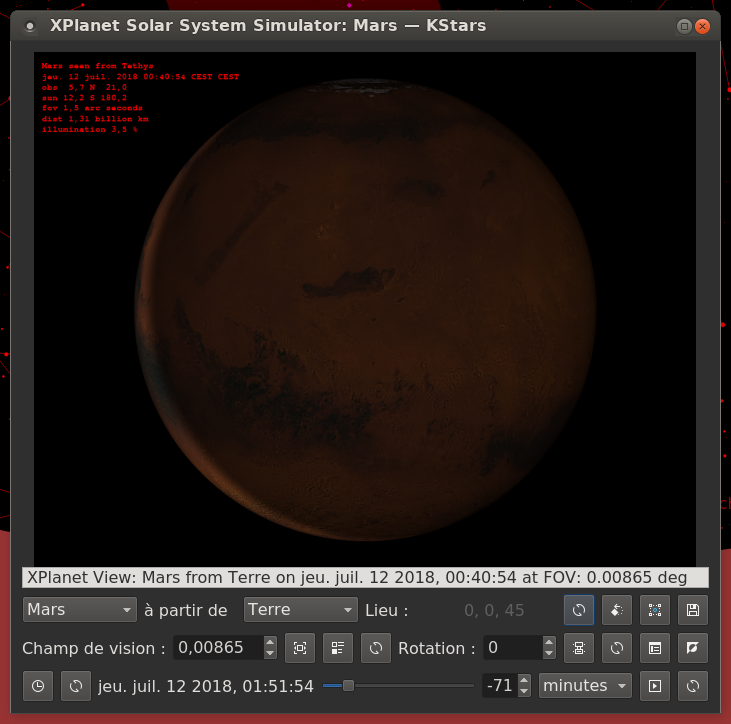Maximize the XPlanet simulator window
This screenshot has width=731, height=724.
[x=684, y=26]
